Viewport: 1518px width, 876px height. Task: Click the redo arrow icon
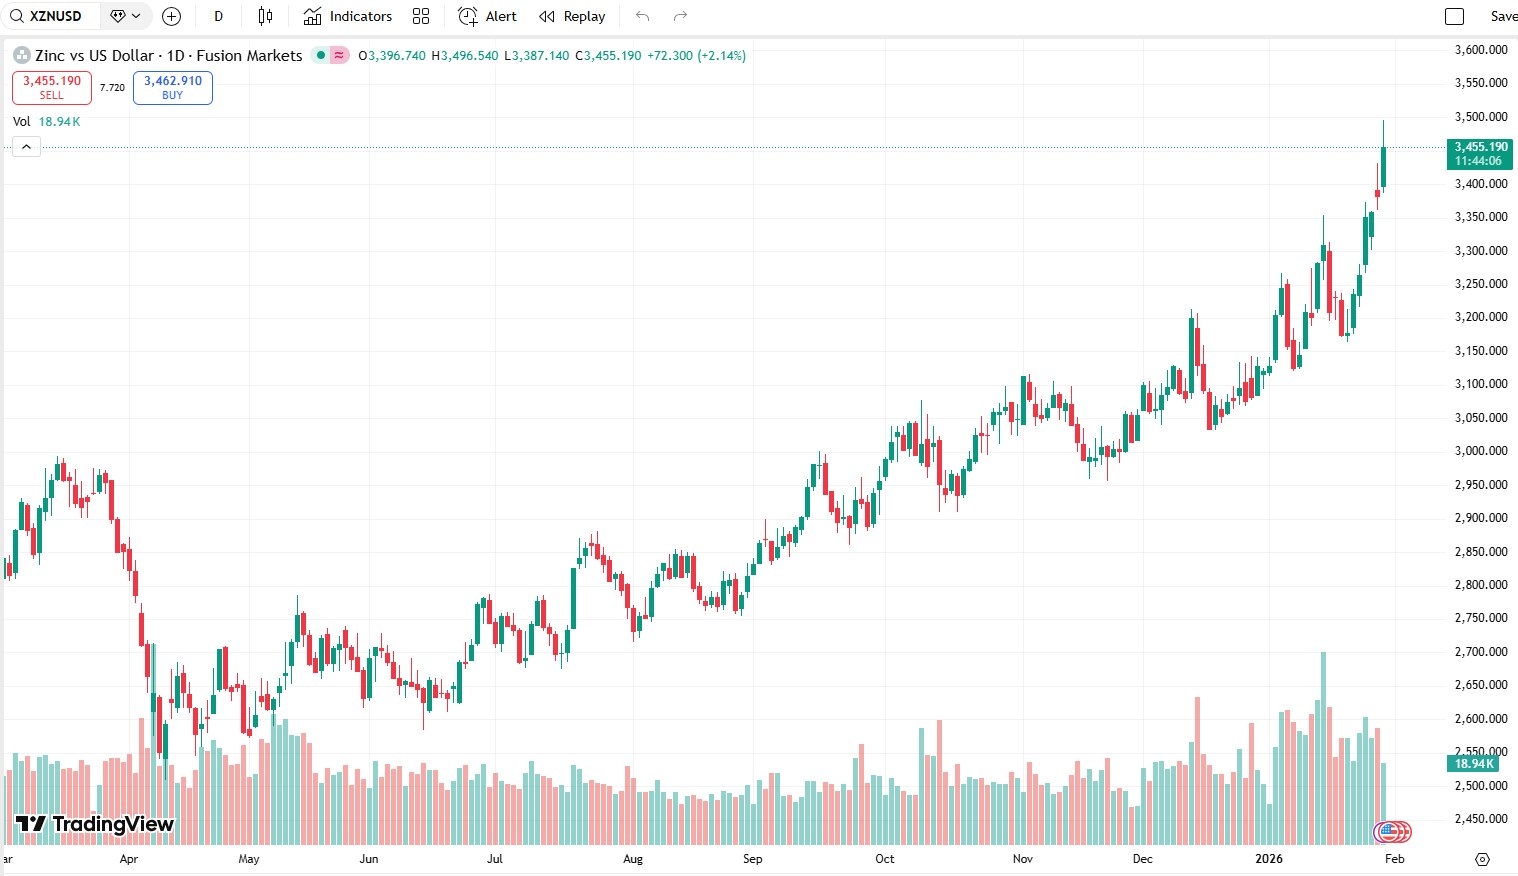click(x=681, y=16)
